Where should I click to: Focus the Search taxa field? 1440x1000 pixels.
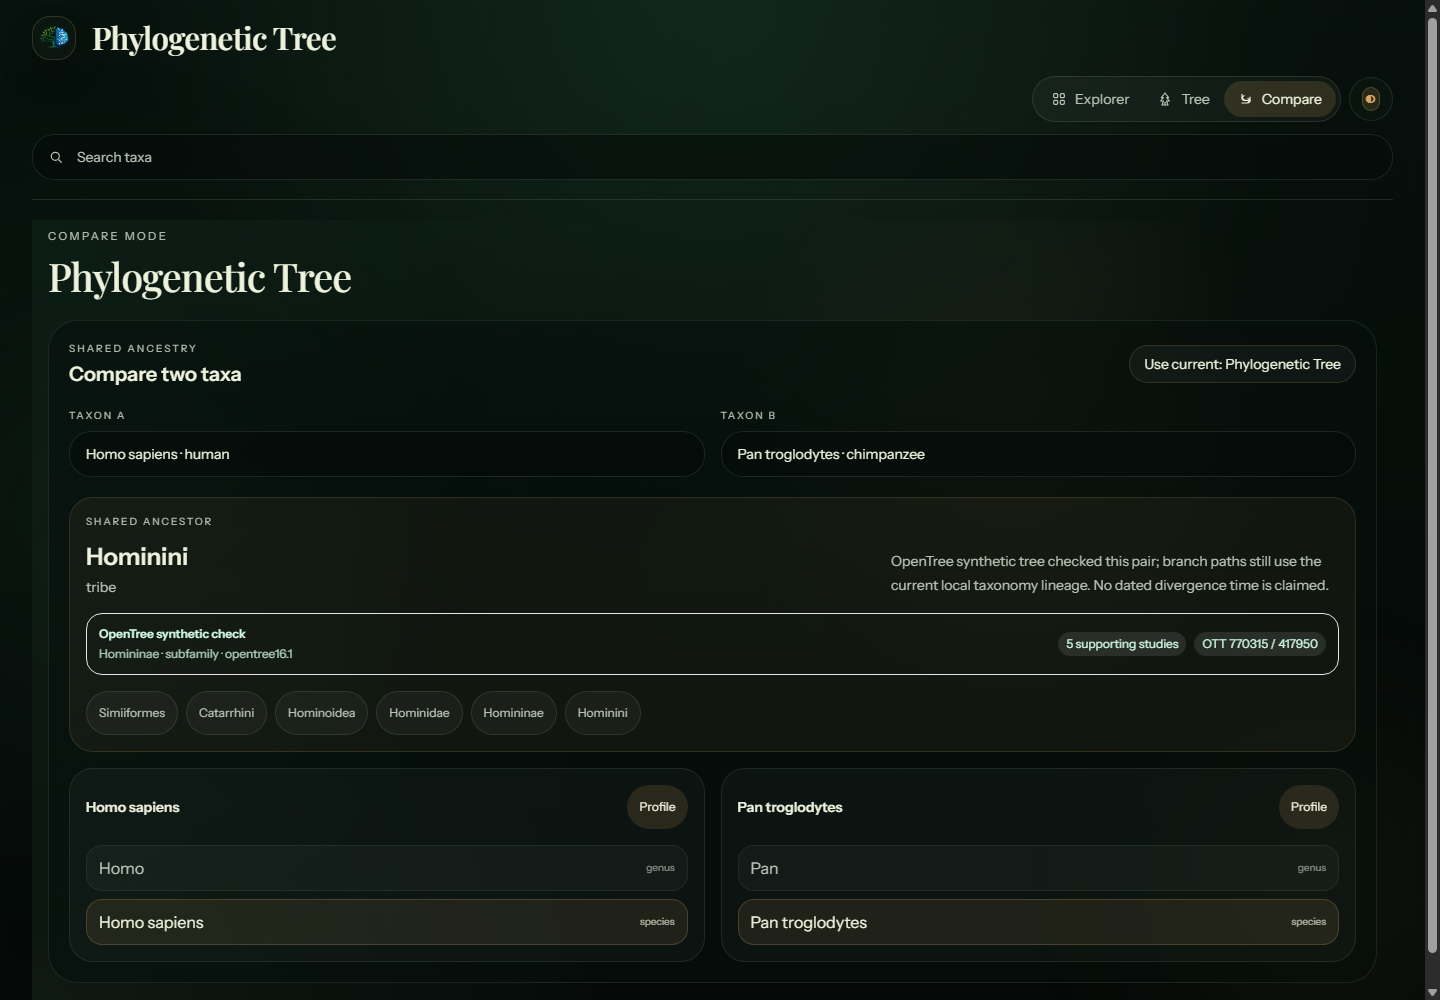pyautogui.click(x=712, y=157)
